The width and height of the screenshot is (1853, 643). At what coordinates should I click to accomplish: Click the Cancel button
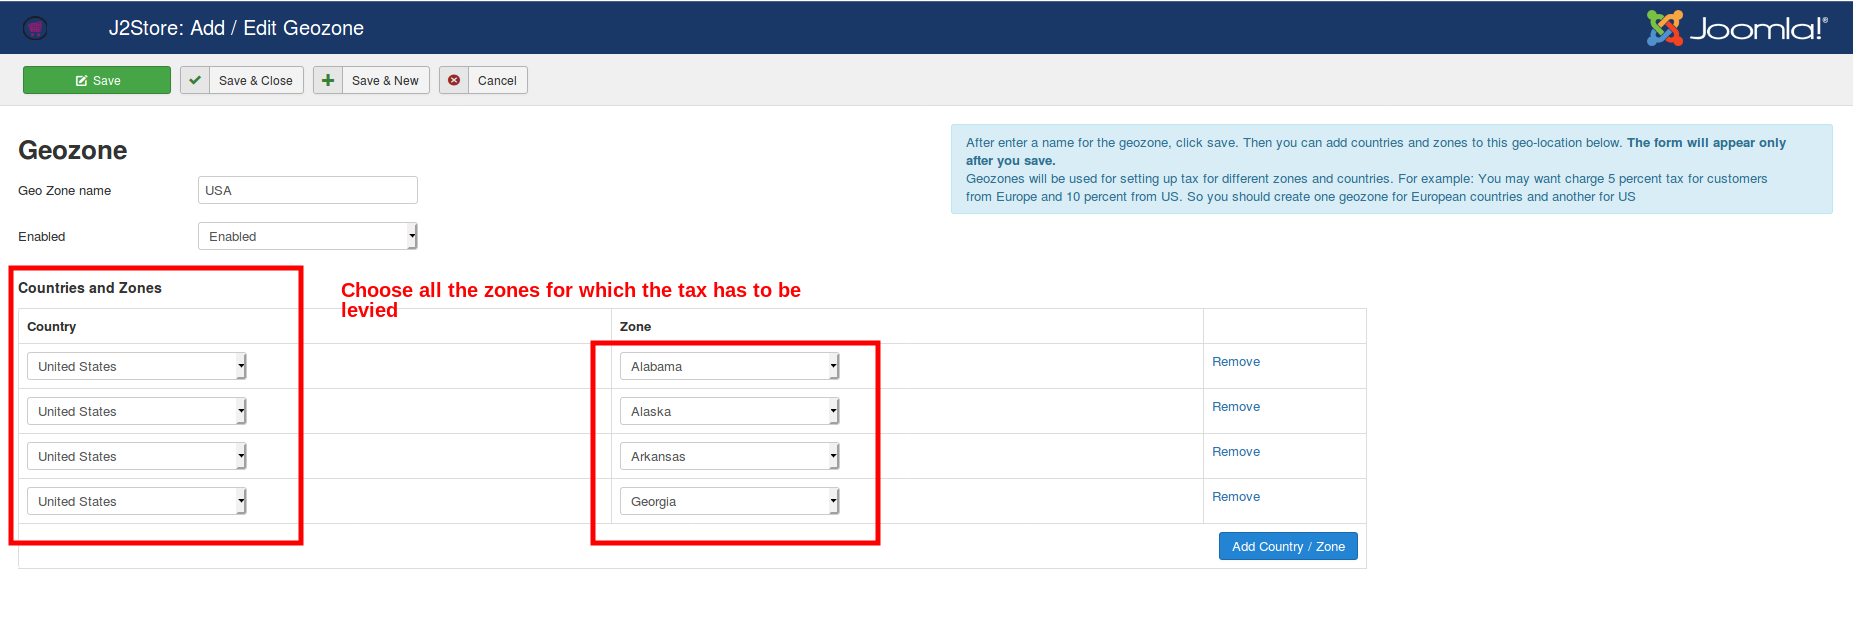tap(483, 80)
